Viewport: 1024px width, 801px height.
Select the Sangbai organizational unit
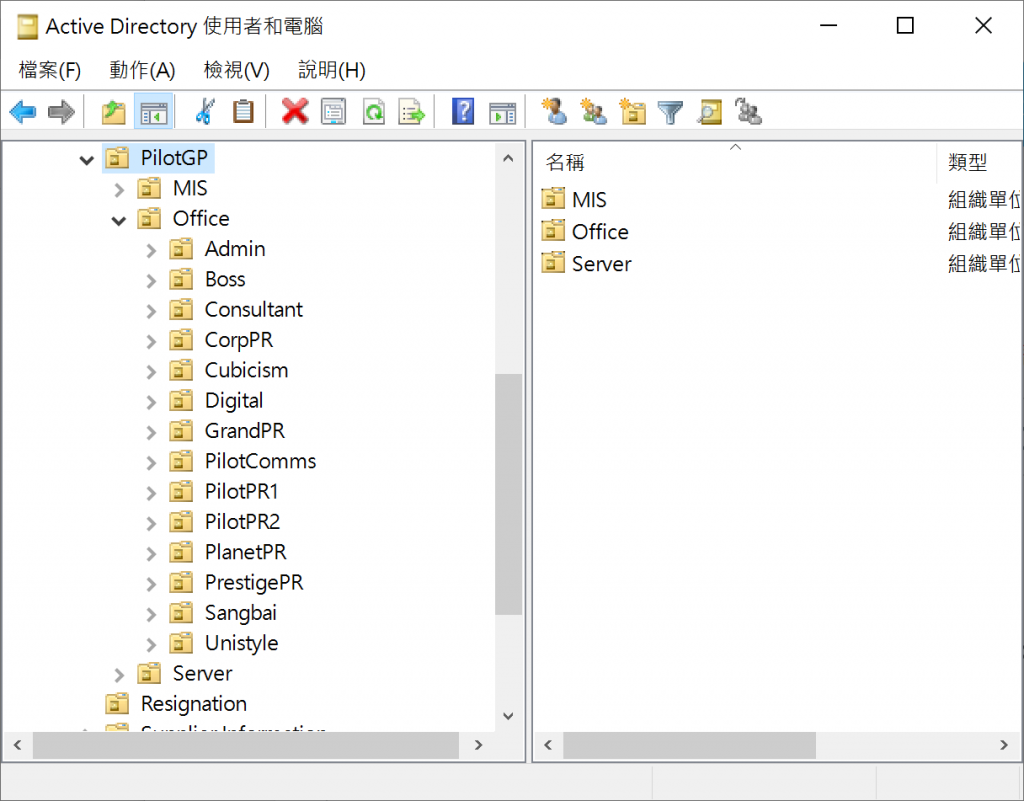click(x=240, y=612)
